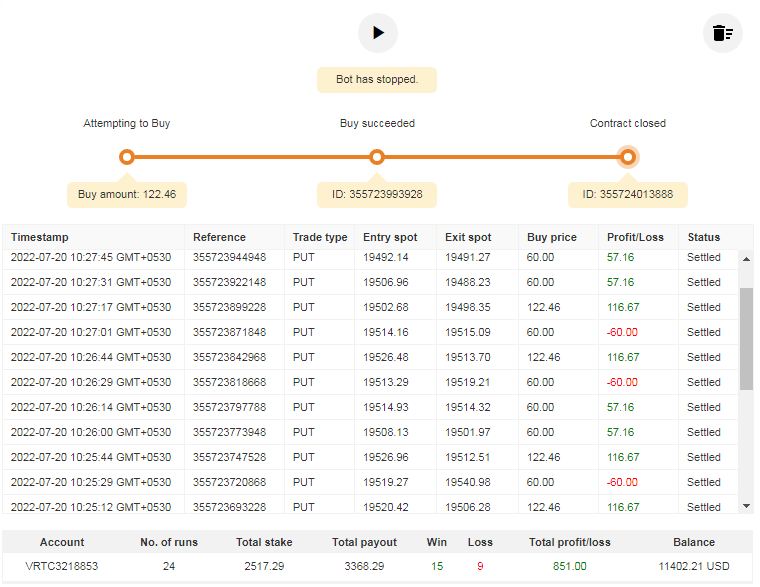Click the Status column header

tap(704, 237)
